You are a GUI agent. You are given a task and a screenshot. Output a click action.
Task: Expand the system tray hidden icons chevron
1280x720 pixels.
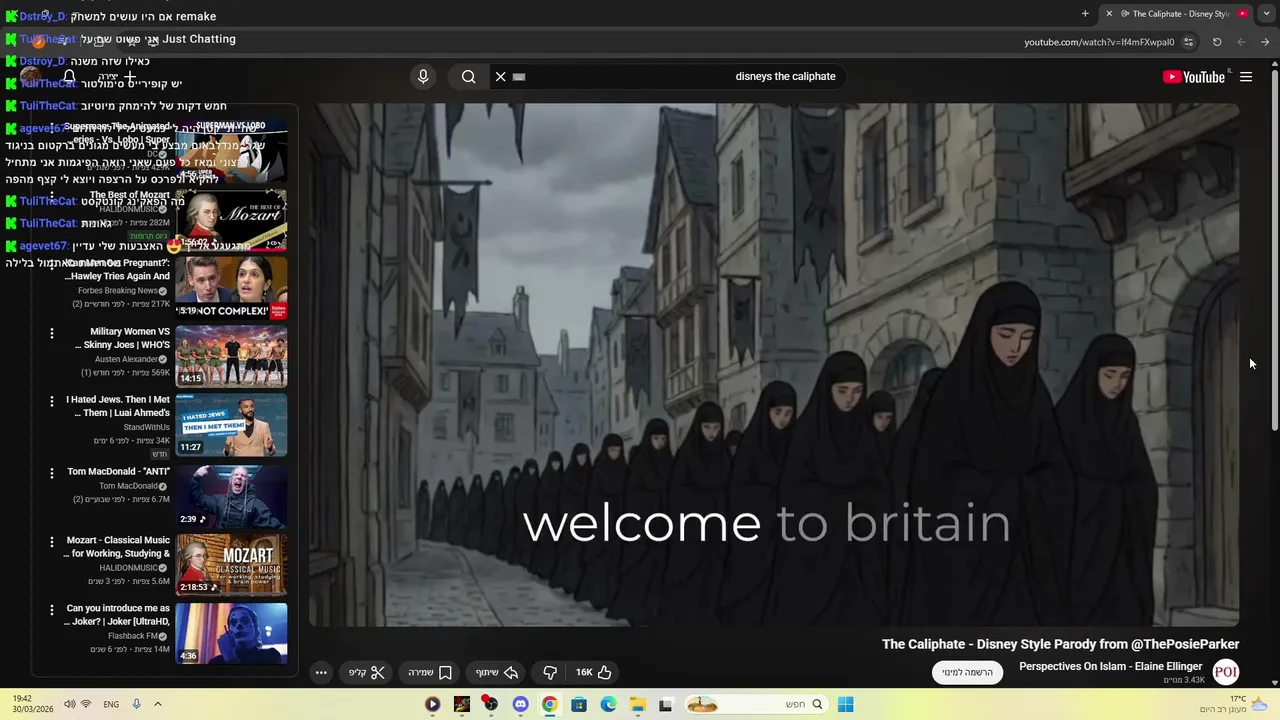pyautogui.click(x=157, y=704)
